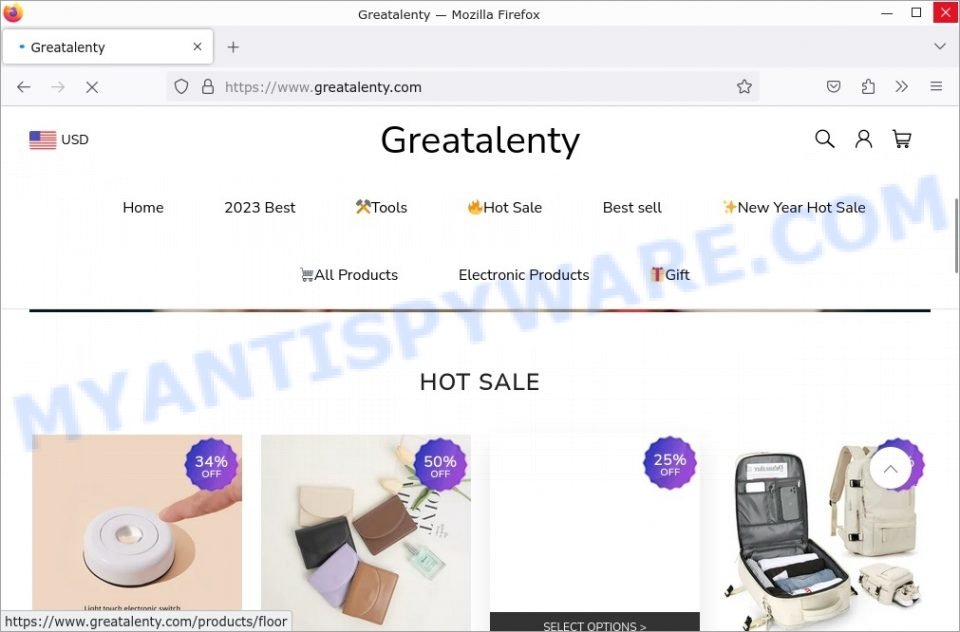This screenshot has width=960, height=632.
Task: Open the Firefox extensions puzzle icon
Action: click(868, 87)
